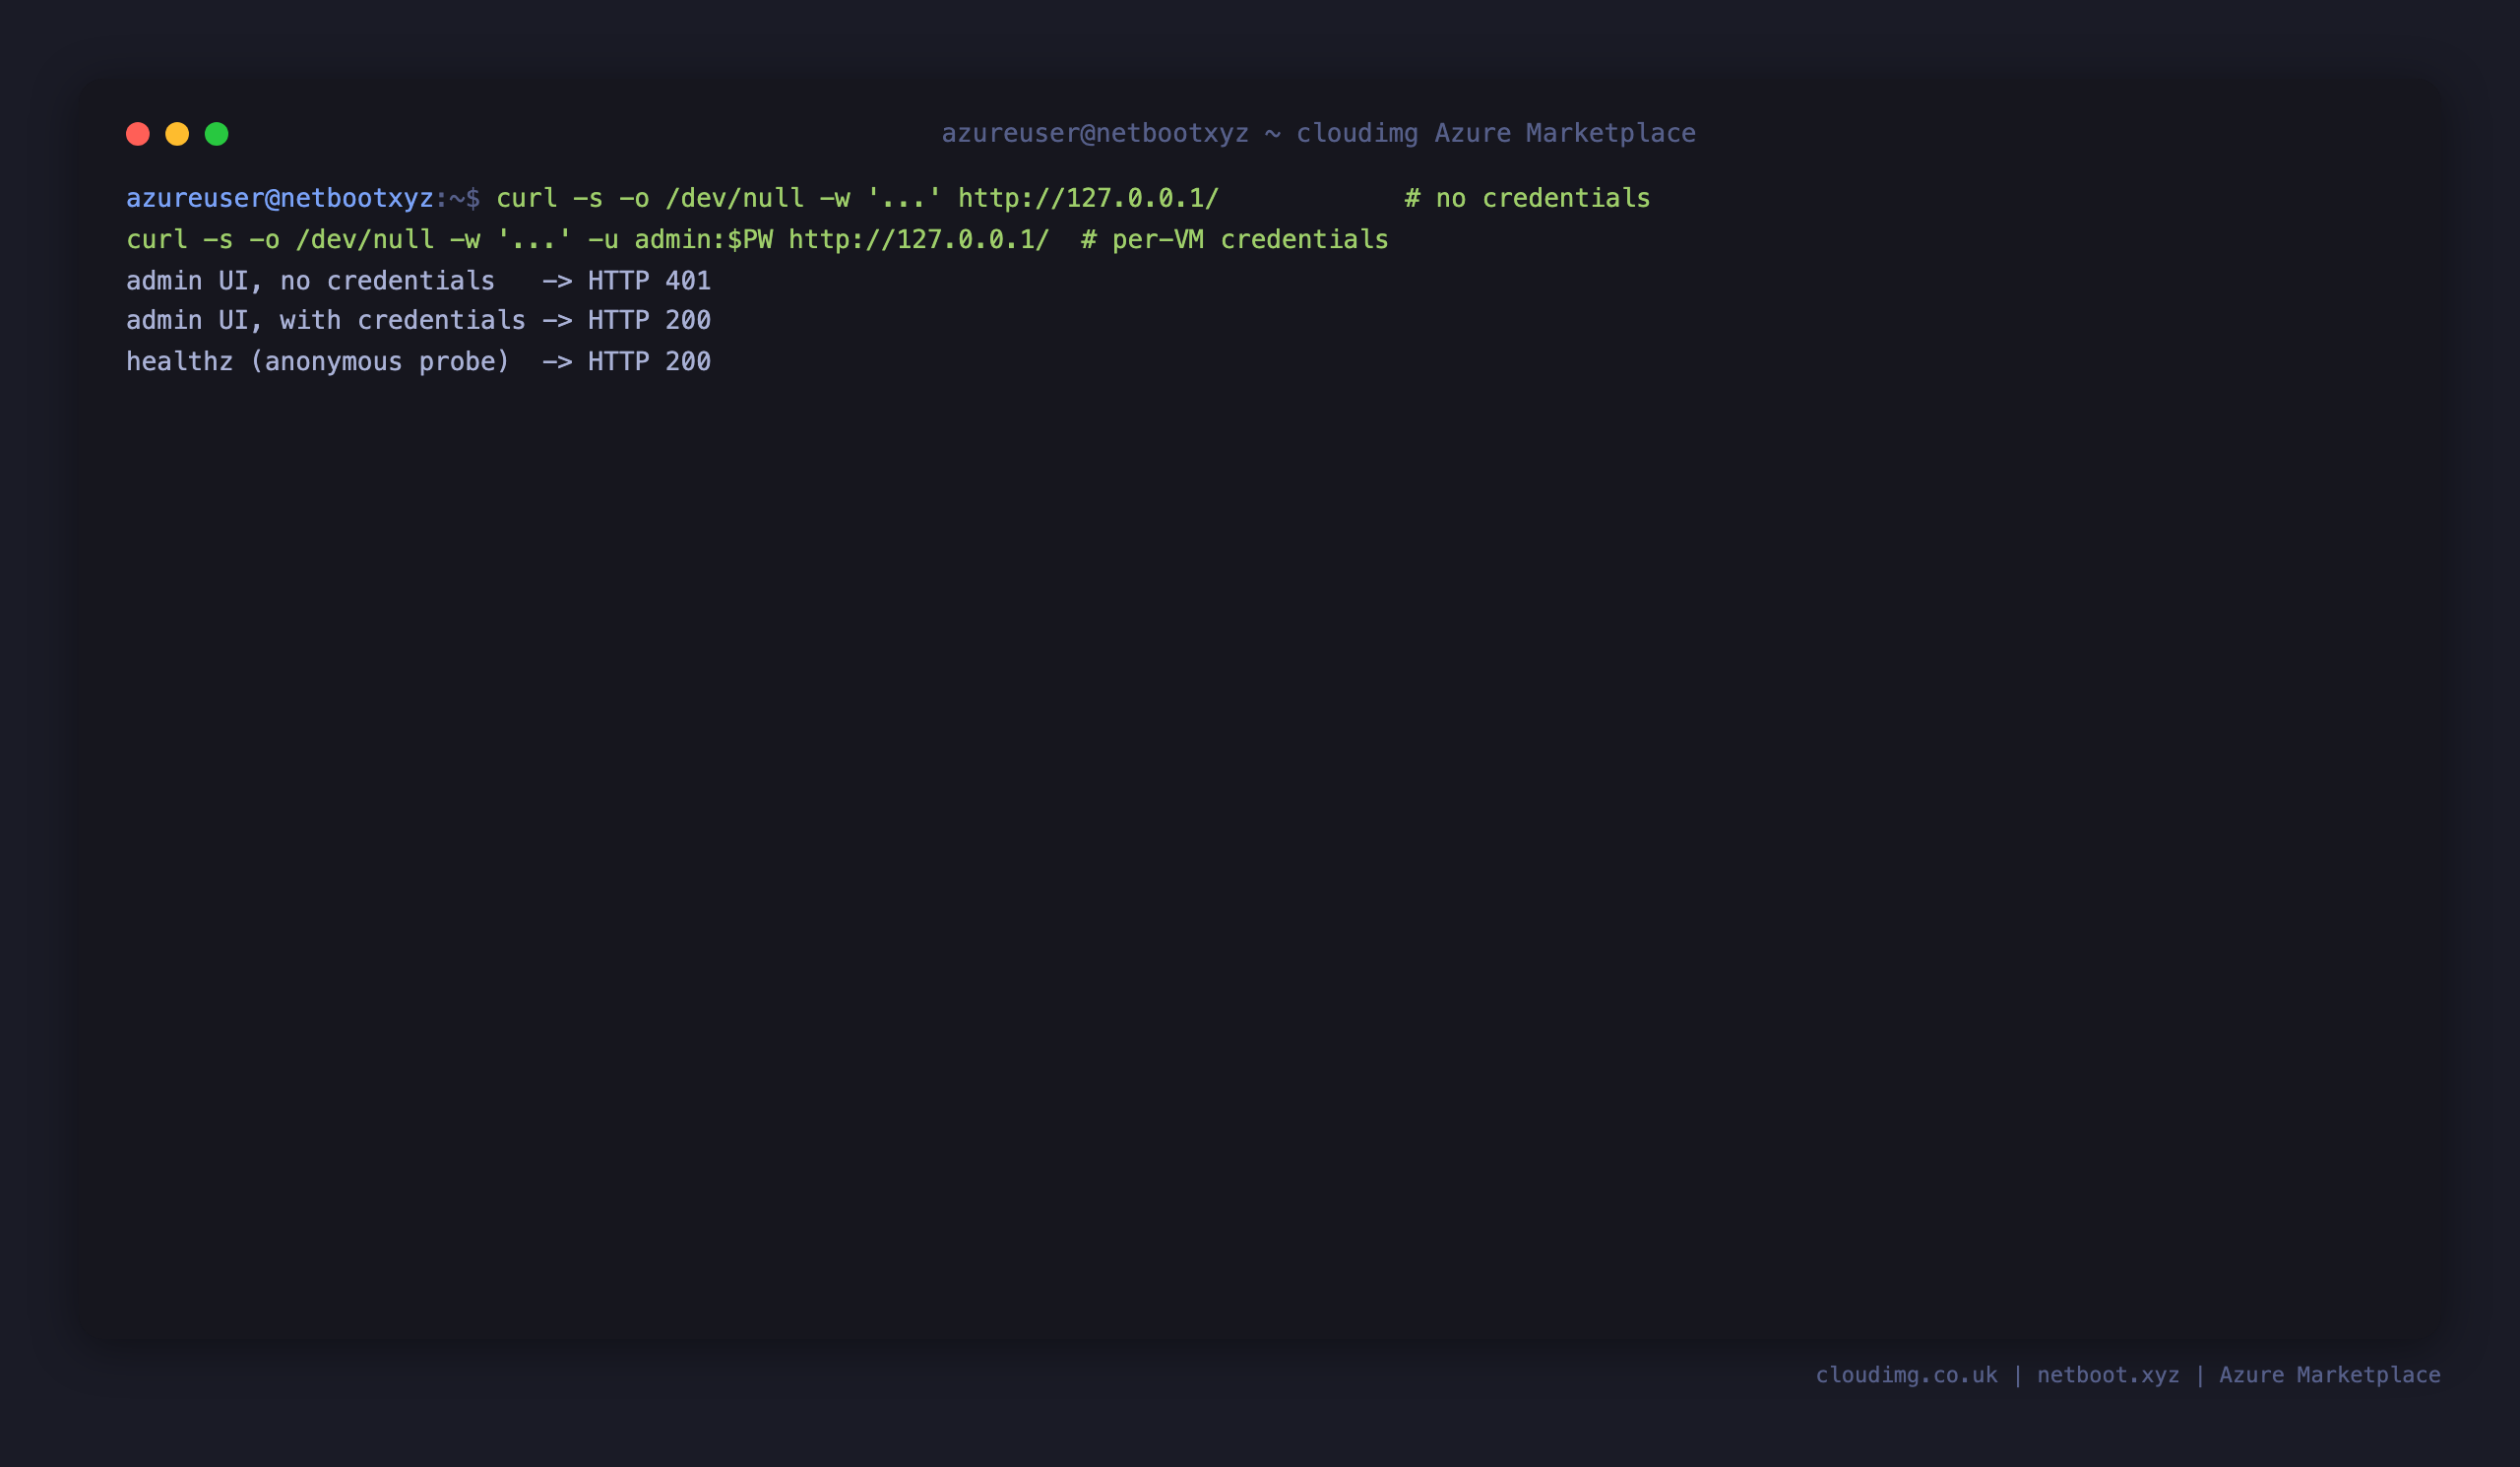Screen dimensions: 2520x1467
Task: Click the 'healthz (anonymous probe) -> HTTP 200' line
Action: 418,361
